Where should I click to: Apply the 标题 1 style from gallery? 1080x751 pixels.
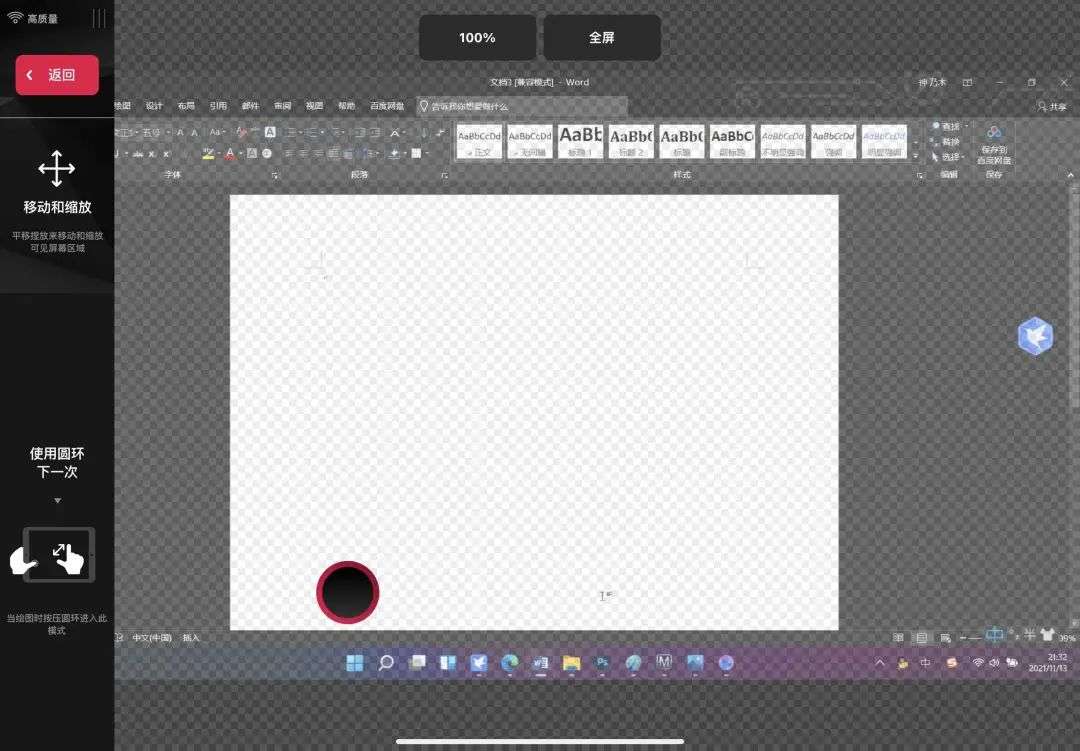[580, 141]
